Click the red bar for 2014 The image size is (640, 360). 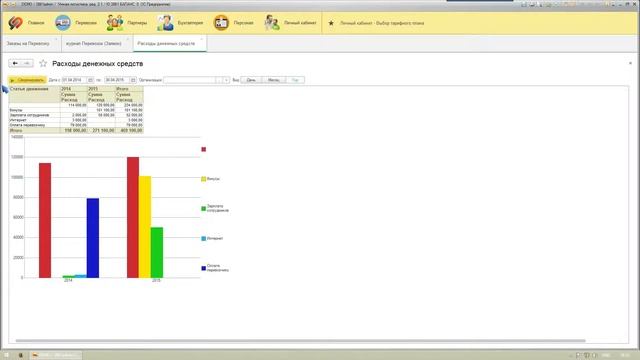pos(45,220)
